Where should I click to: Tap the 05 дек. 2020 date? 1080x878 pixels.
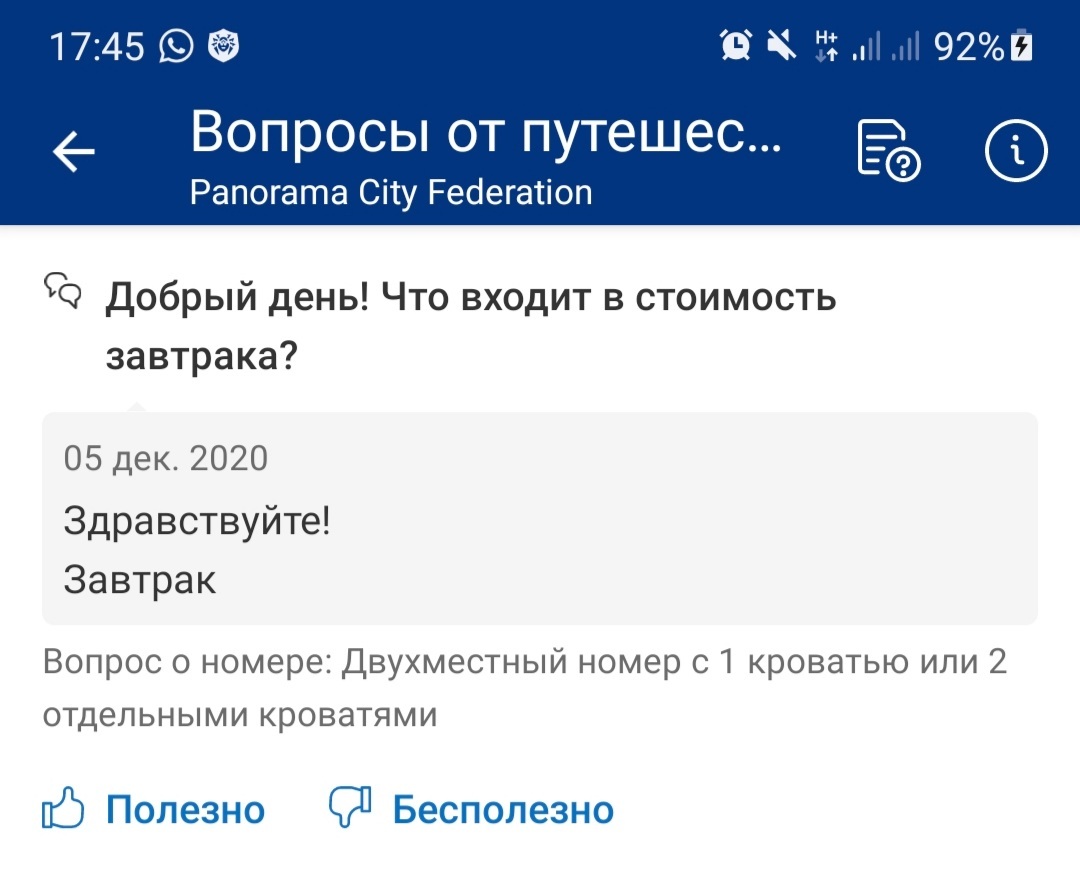tap(165, 459)
